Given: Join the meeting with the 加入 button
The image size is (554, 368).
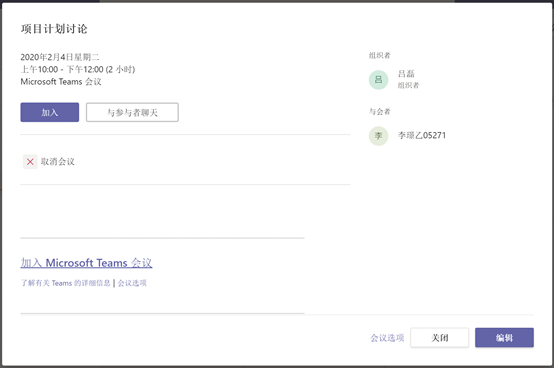Looking at the screenshot, I should coord(49,112).
